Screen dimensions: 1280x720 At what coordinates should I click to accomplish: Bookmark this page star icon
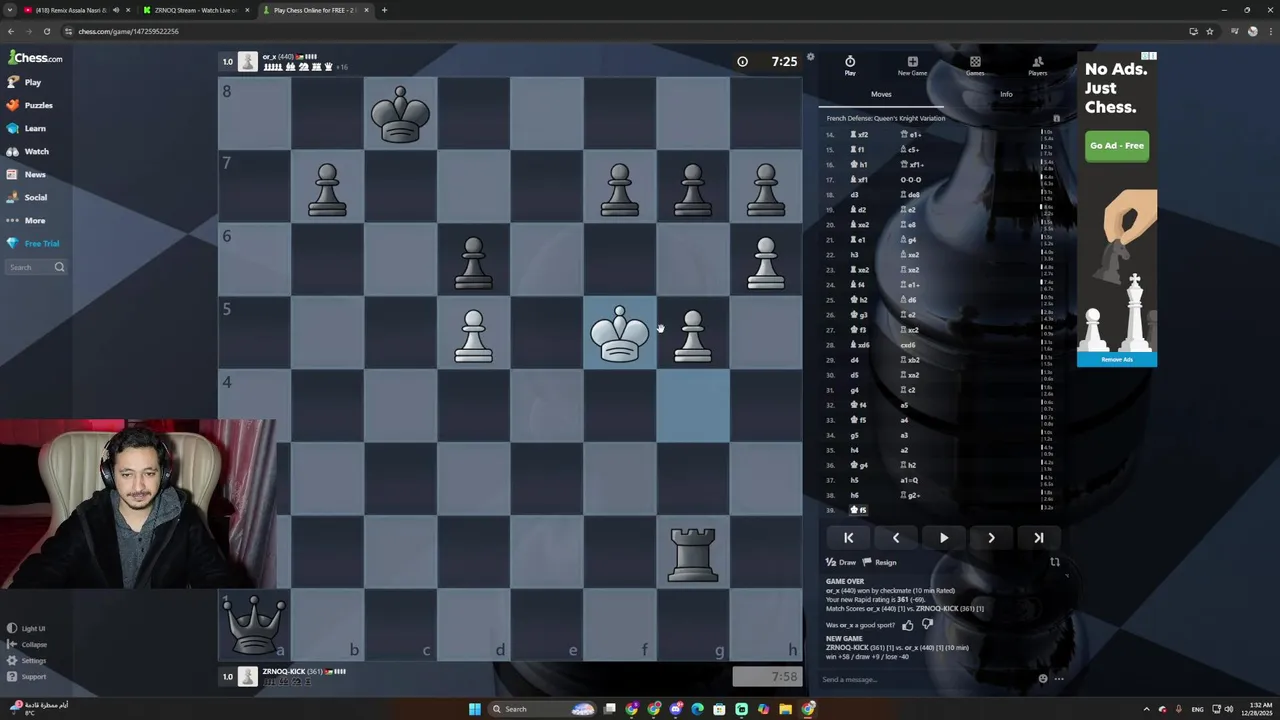coord(1209,31)
